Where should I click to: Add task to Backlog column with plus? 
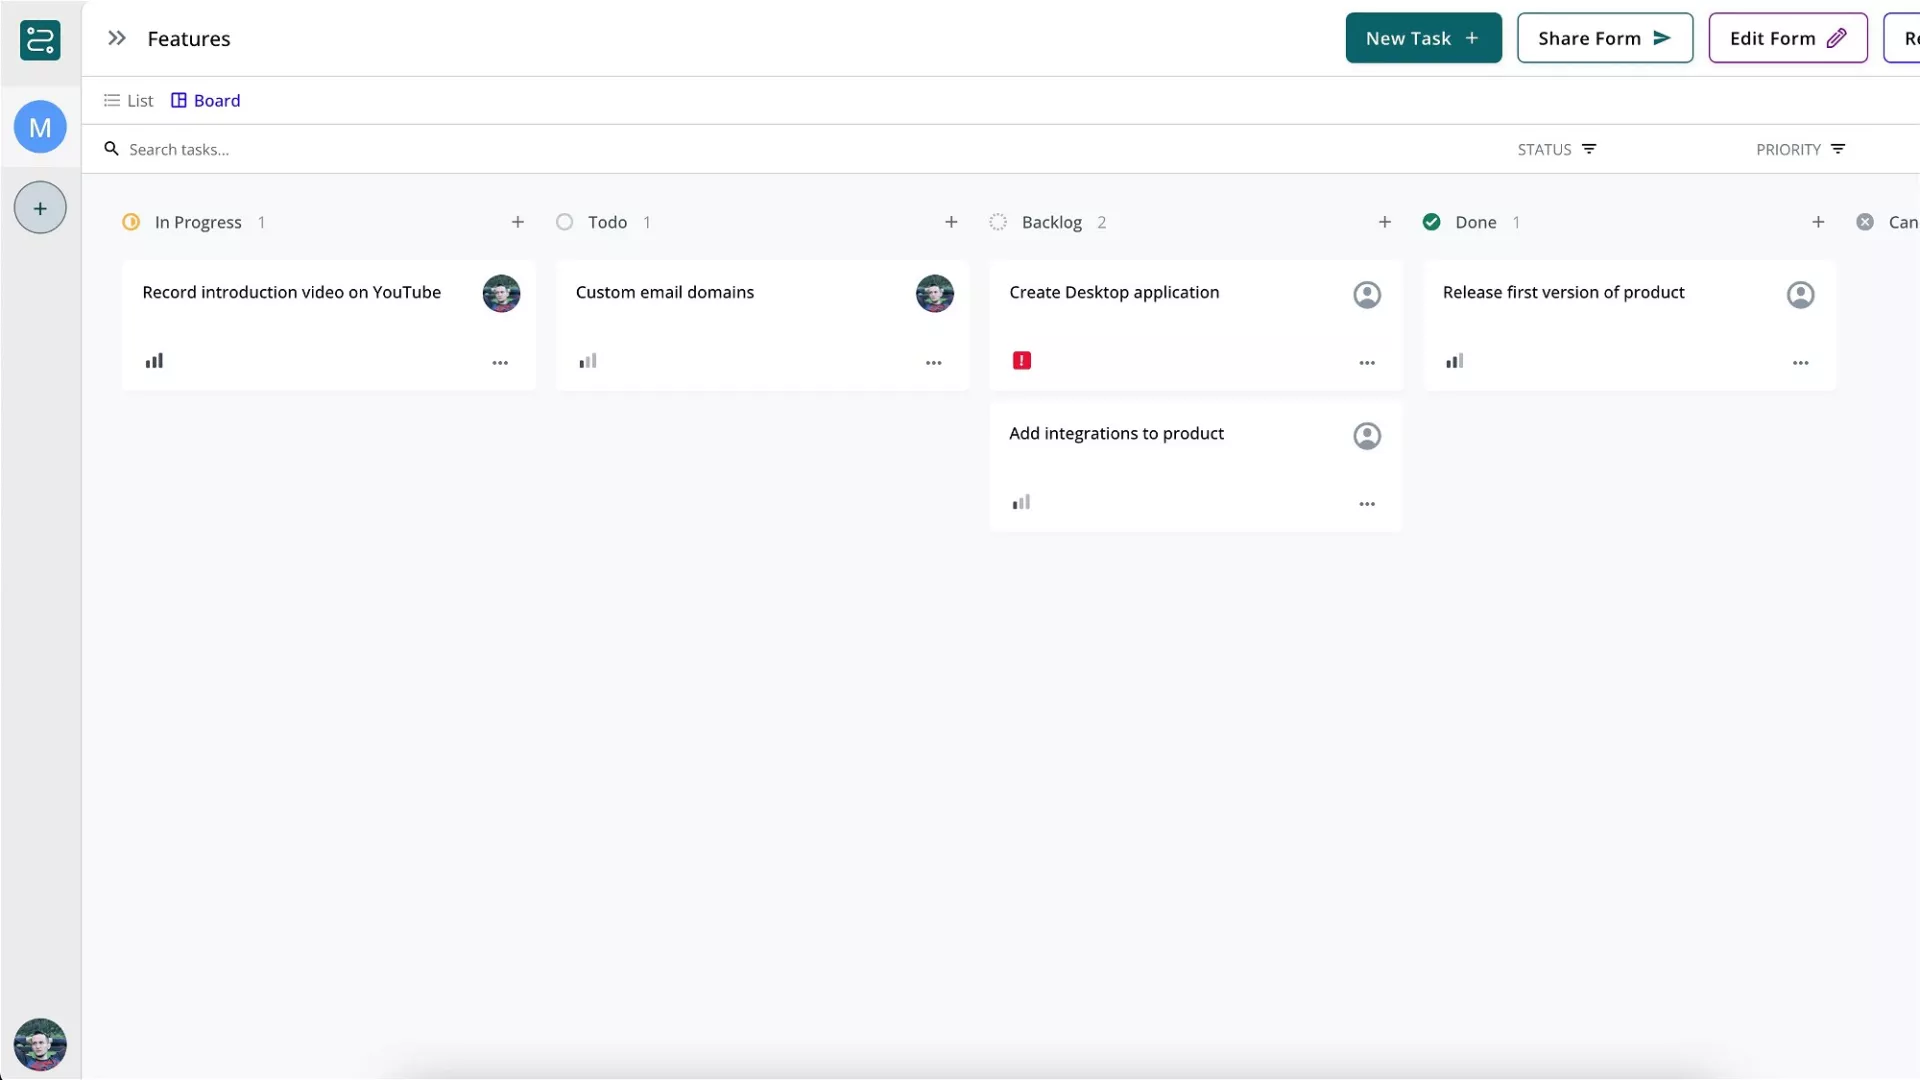(1384, 222)
